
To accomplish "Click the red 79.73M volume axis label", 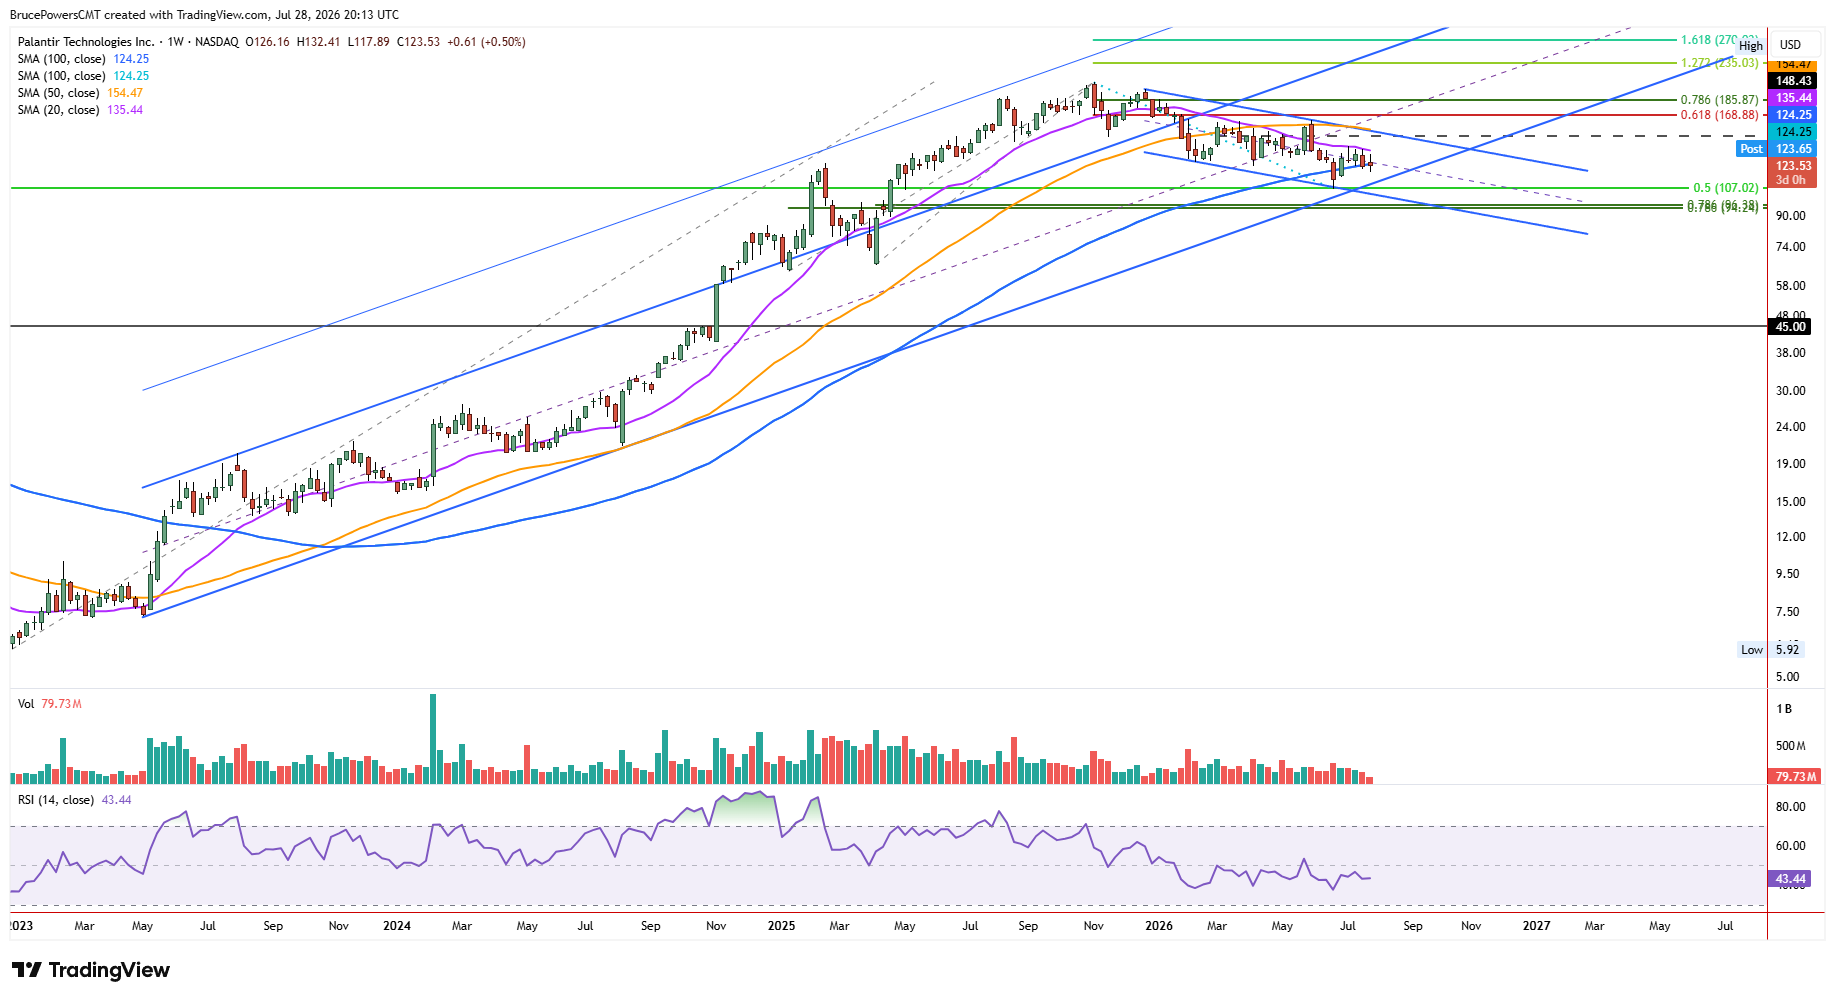I will (x=1796, y=777).
